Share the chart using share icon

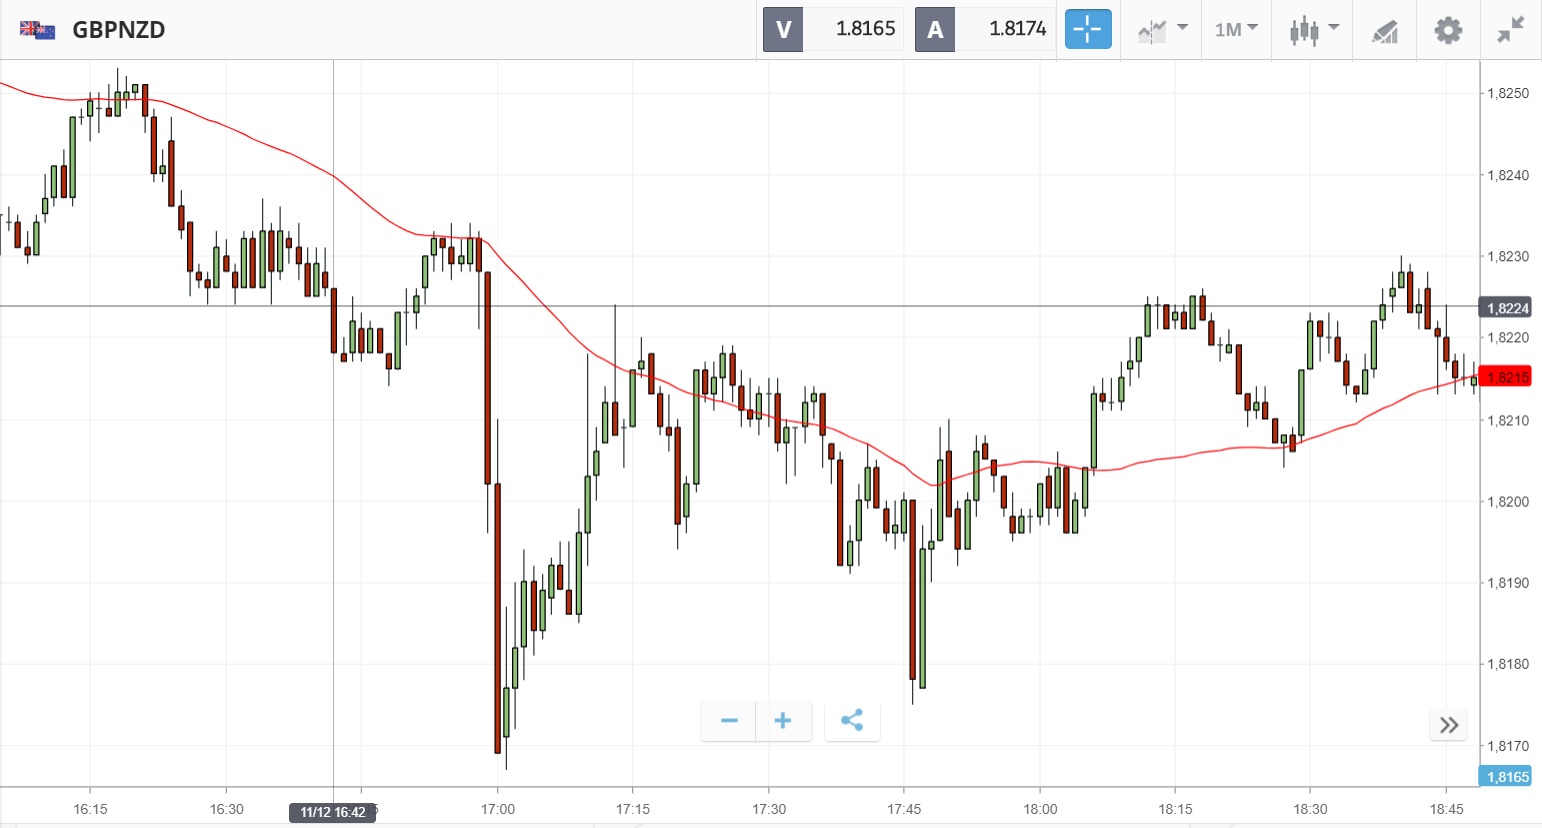(852, 721)
